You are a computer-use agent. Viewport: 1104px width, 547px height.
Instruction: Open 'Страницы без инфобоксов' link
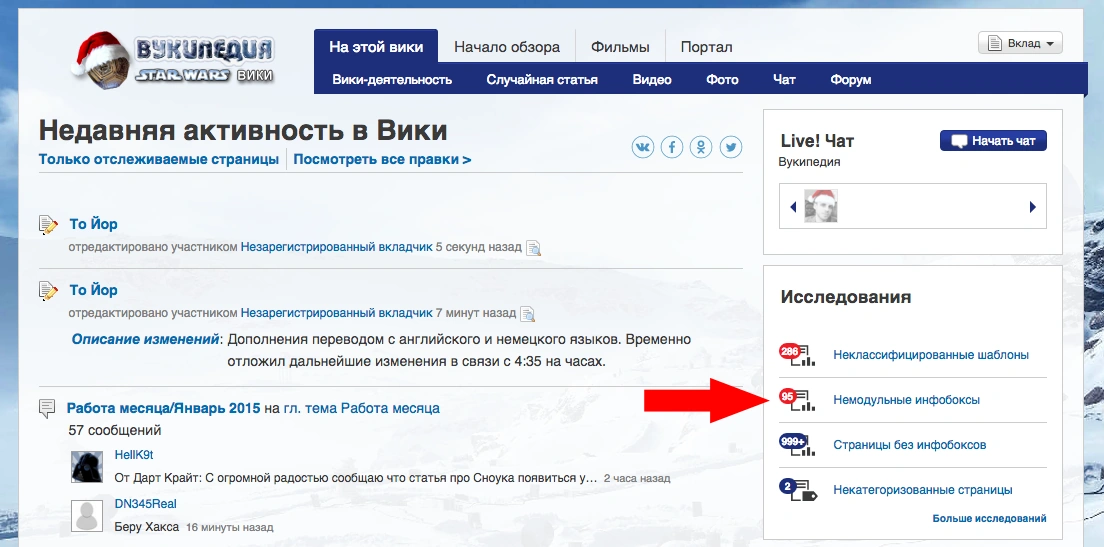coord(910,445)
